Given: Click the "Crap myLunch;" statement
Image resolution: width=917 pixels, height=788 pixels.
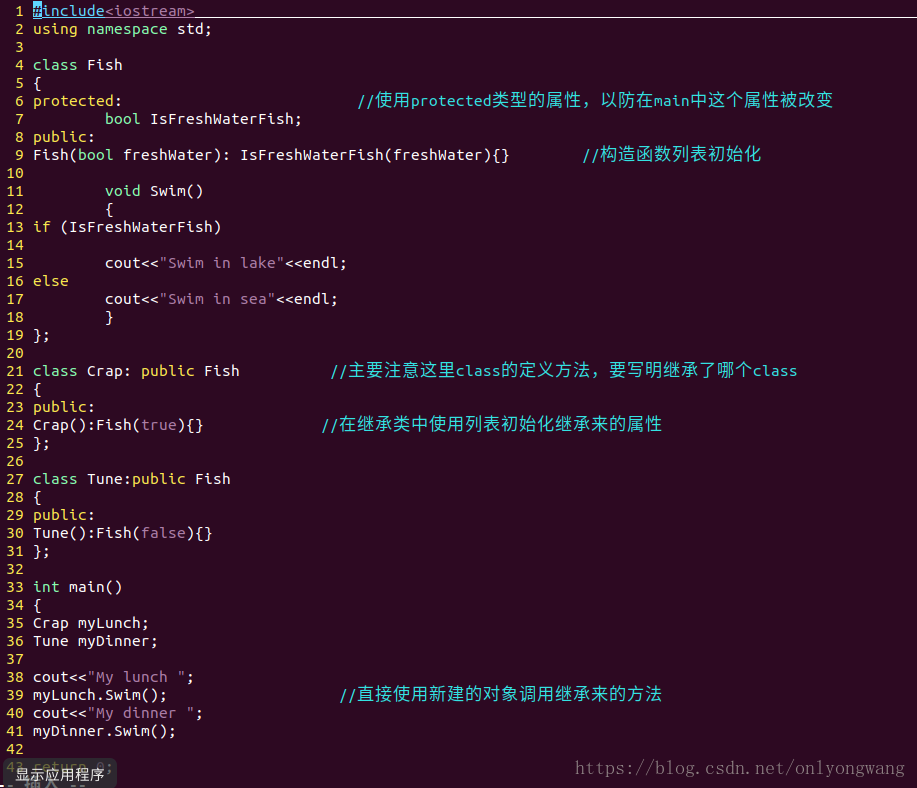Looking at the screenshot, I should tap(91, 623).
